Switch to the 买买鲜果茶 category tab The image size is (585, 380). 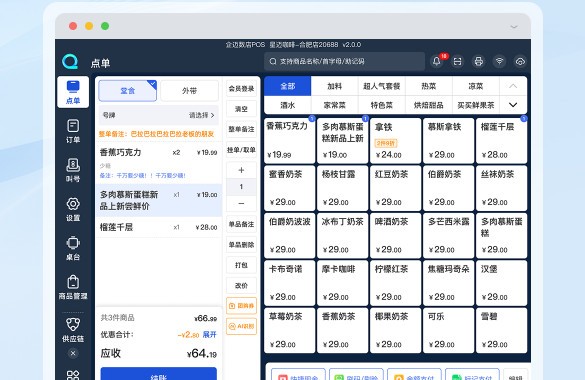[x=476, y=105]
